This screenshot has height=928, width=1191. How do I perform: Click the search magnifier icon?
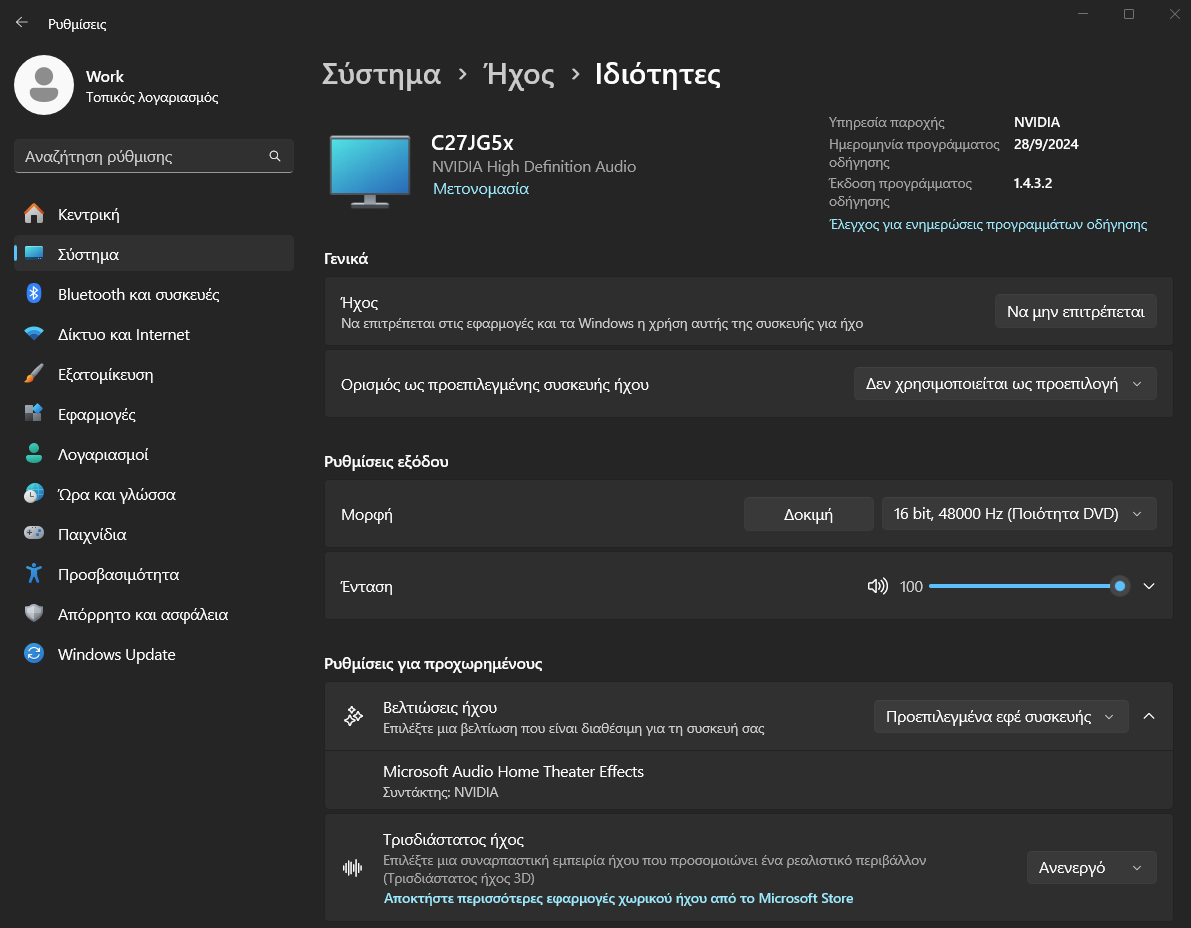[x=275, y=157]
